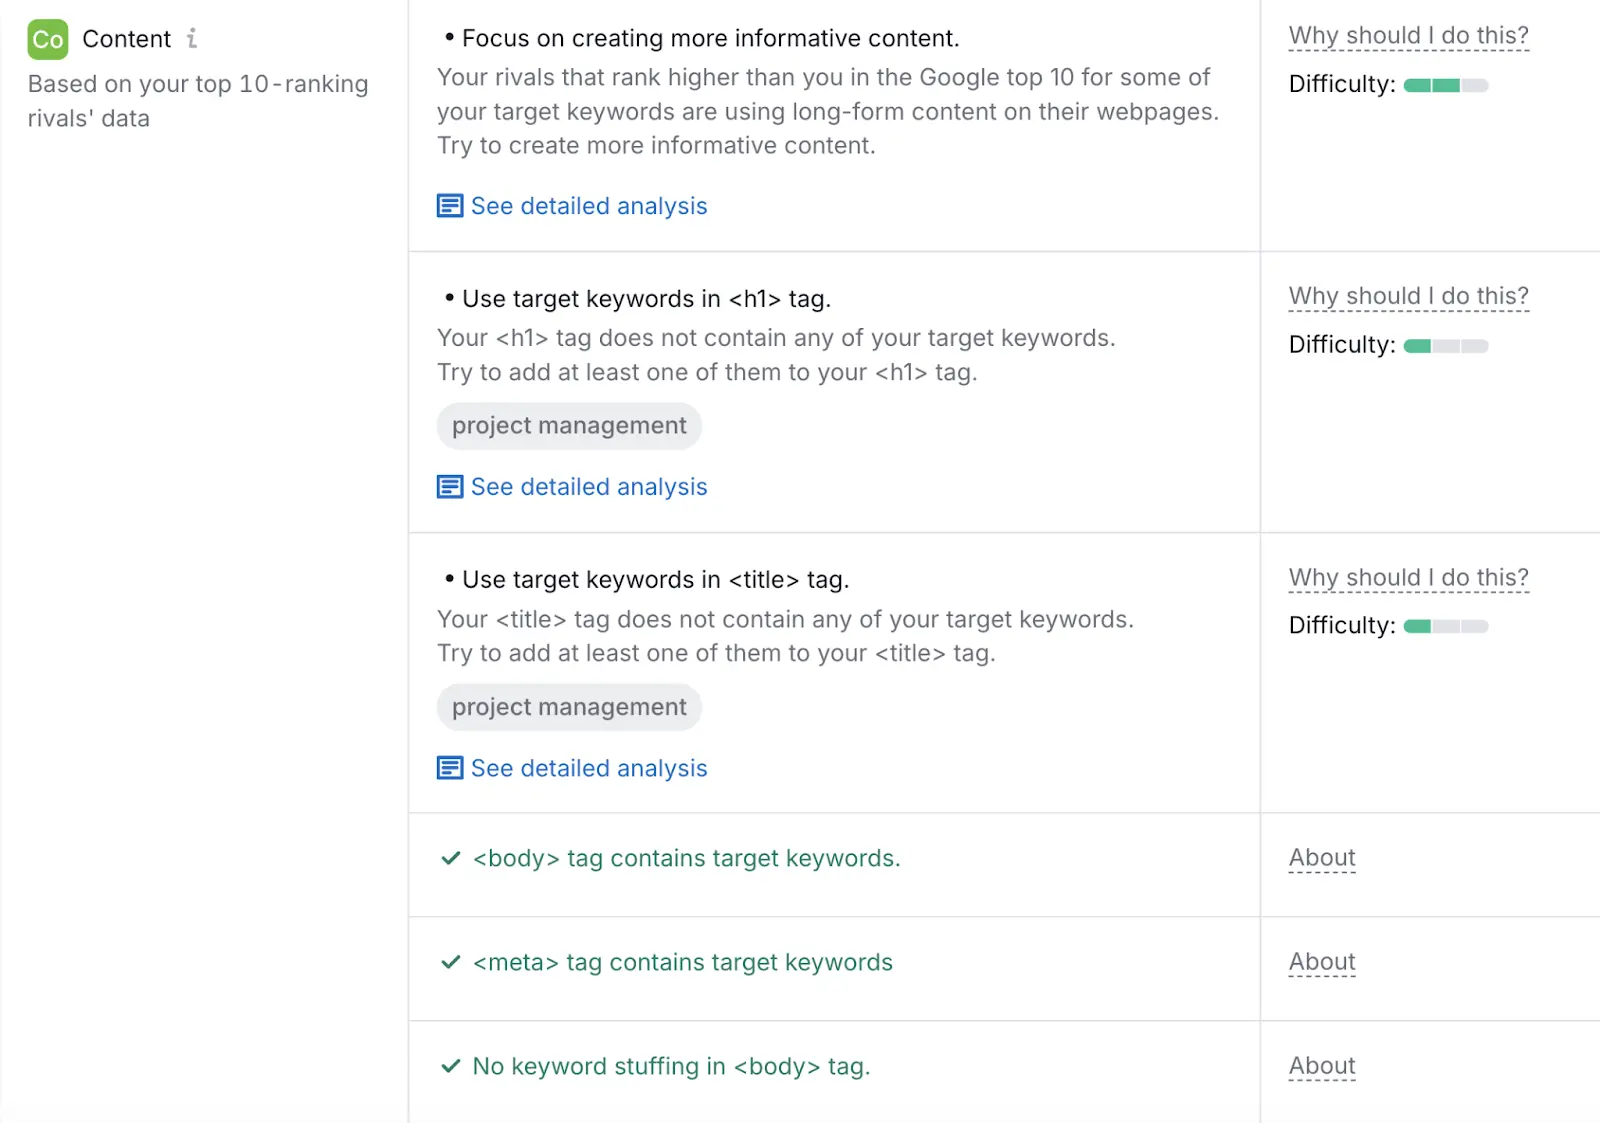The height and width of the screenshot is (1123, 1600).
Task: Select the bullet beside Use target keywords in title
Action: coord(450,577)
